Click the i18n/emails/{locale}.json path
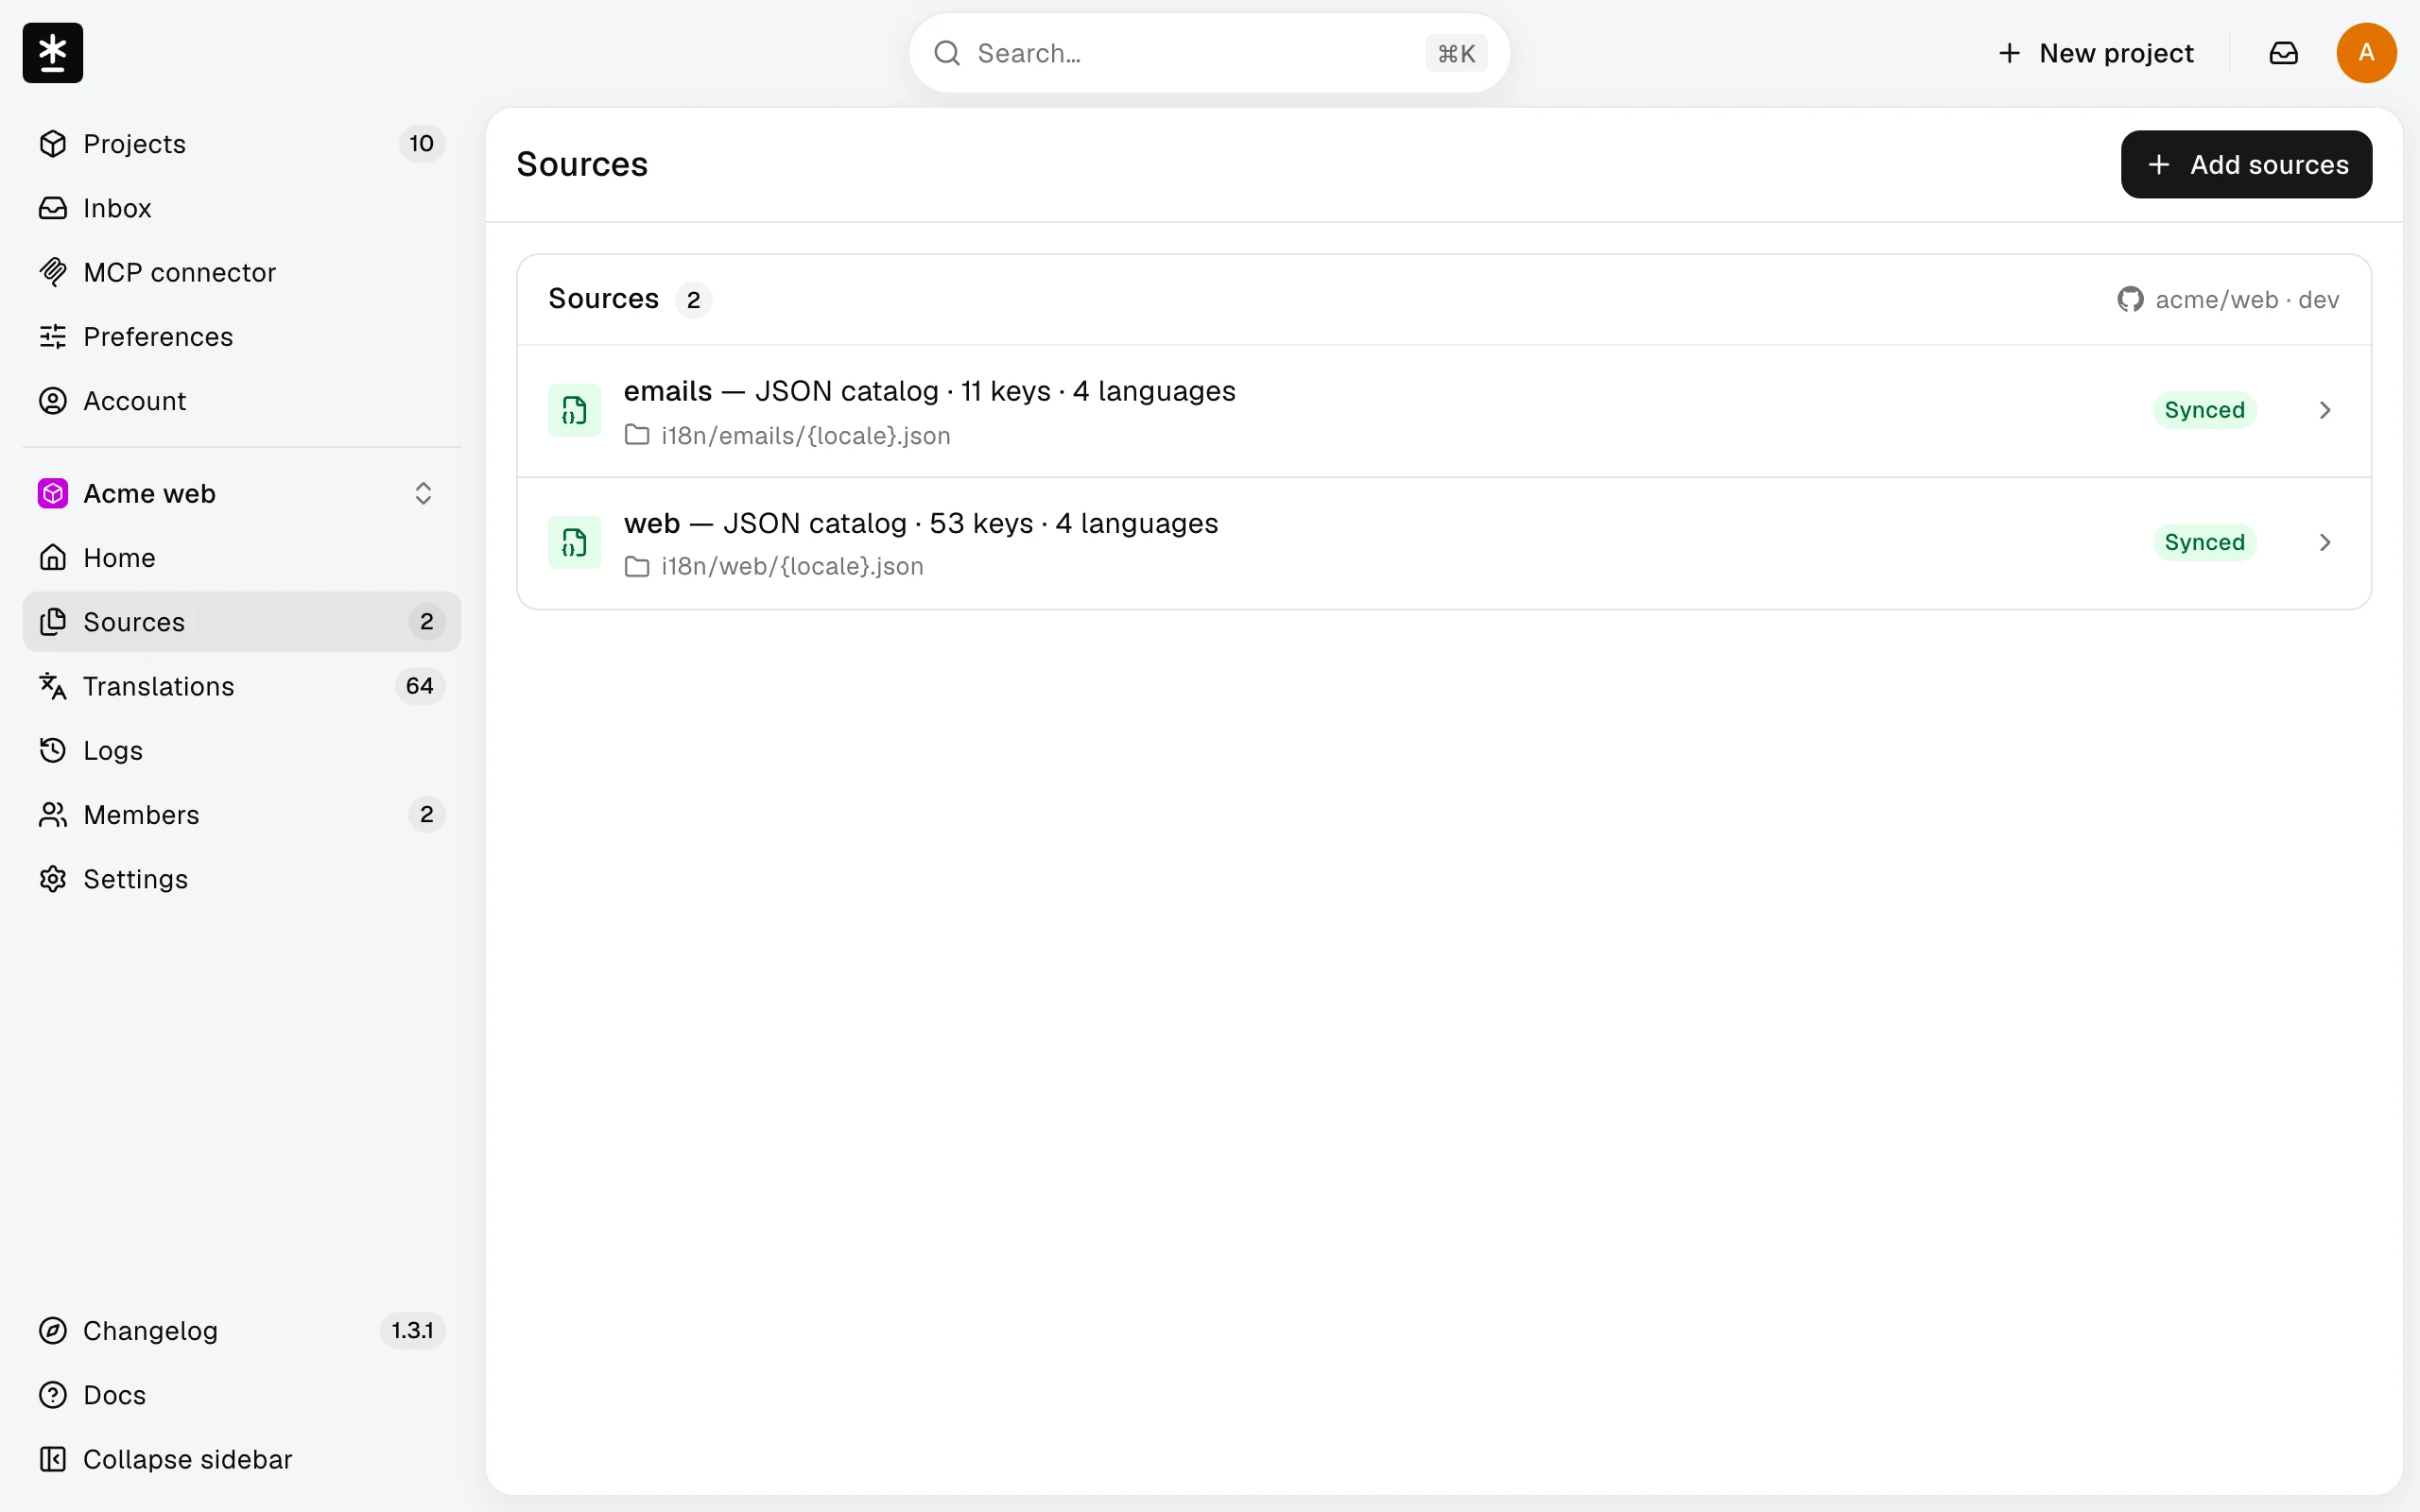 pos(806,436)
